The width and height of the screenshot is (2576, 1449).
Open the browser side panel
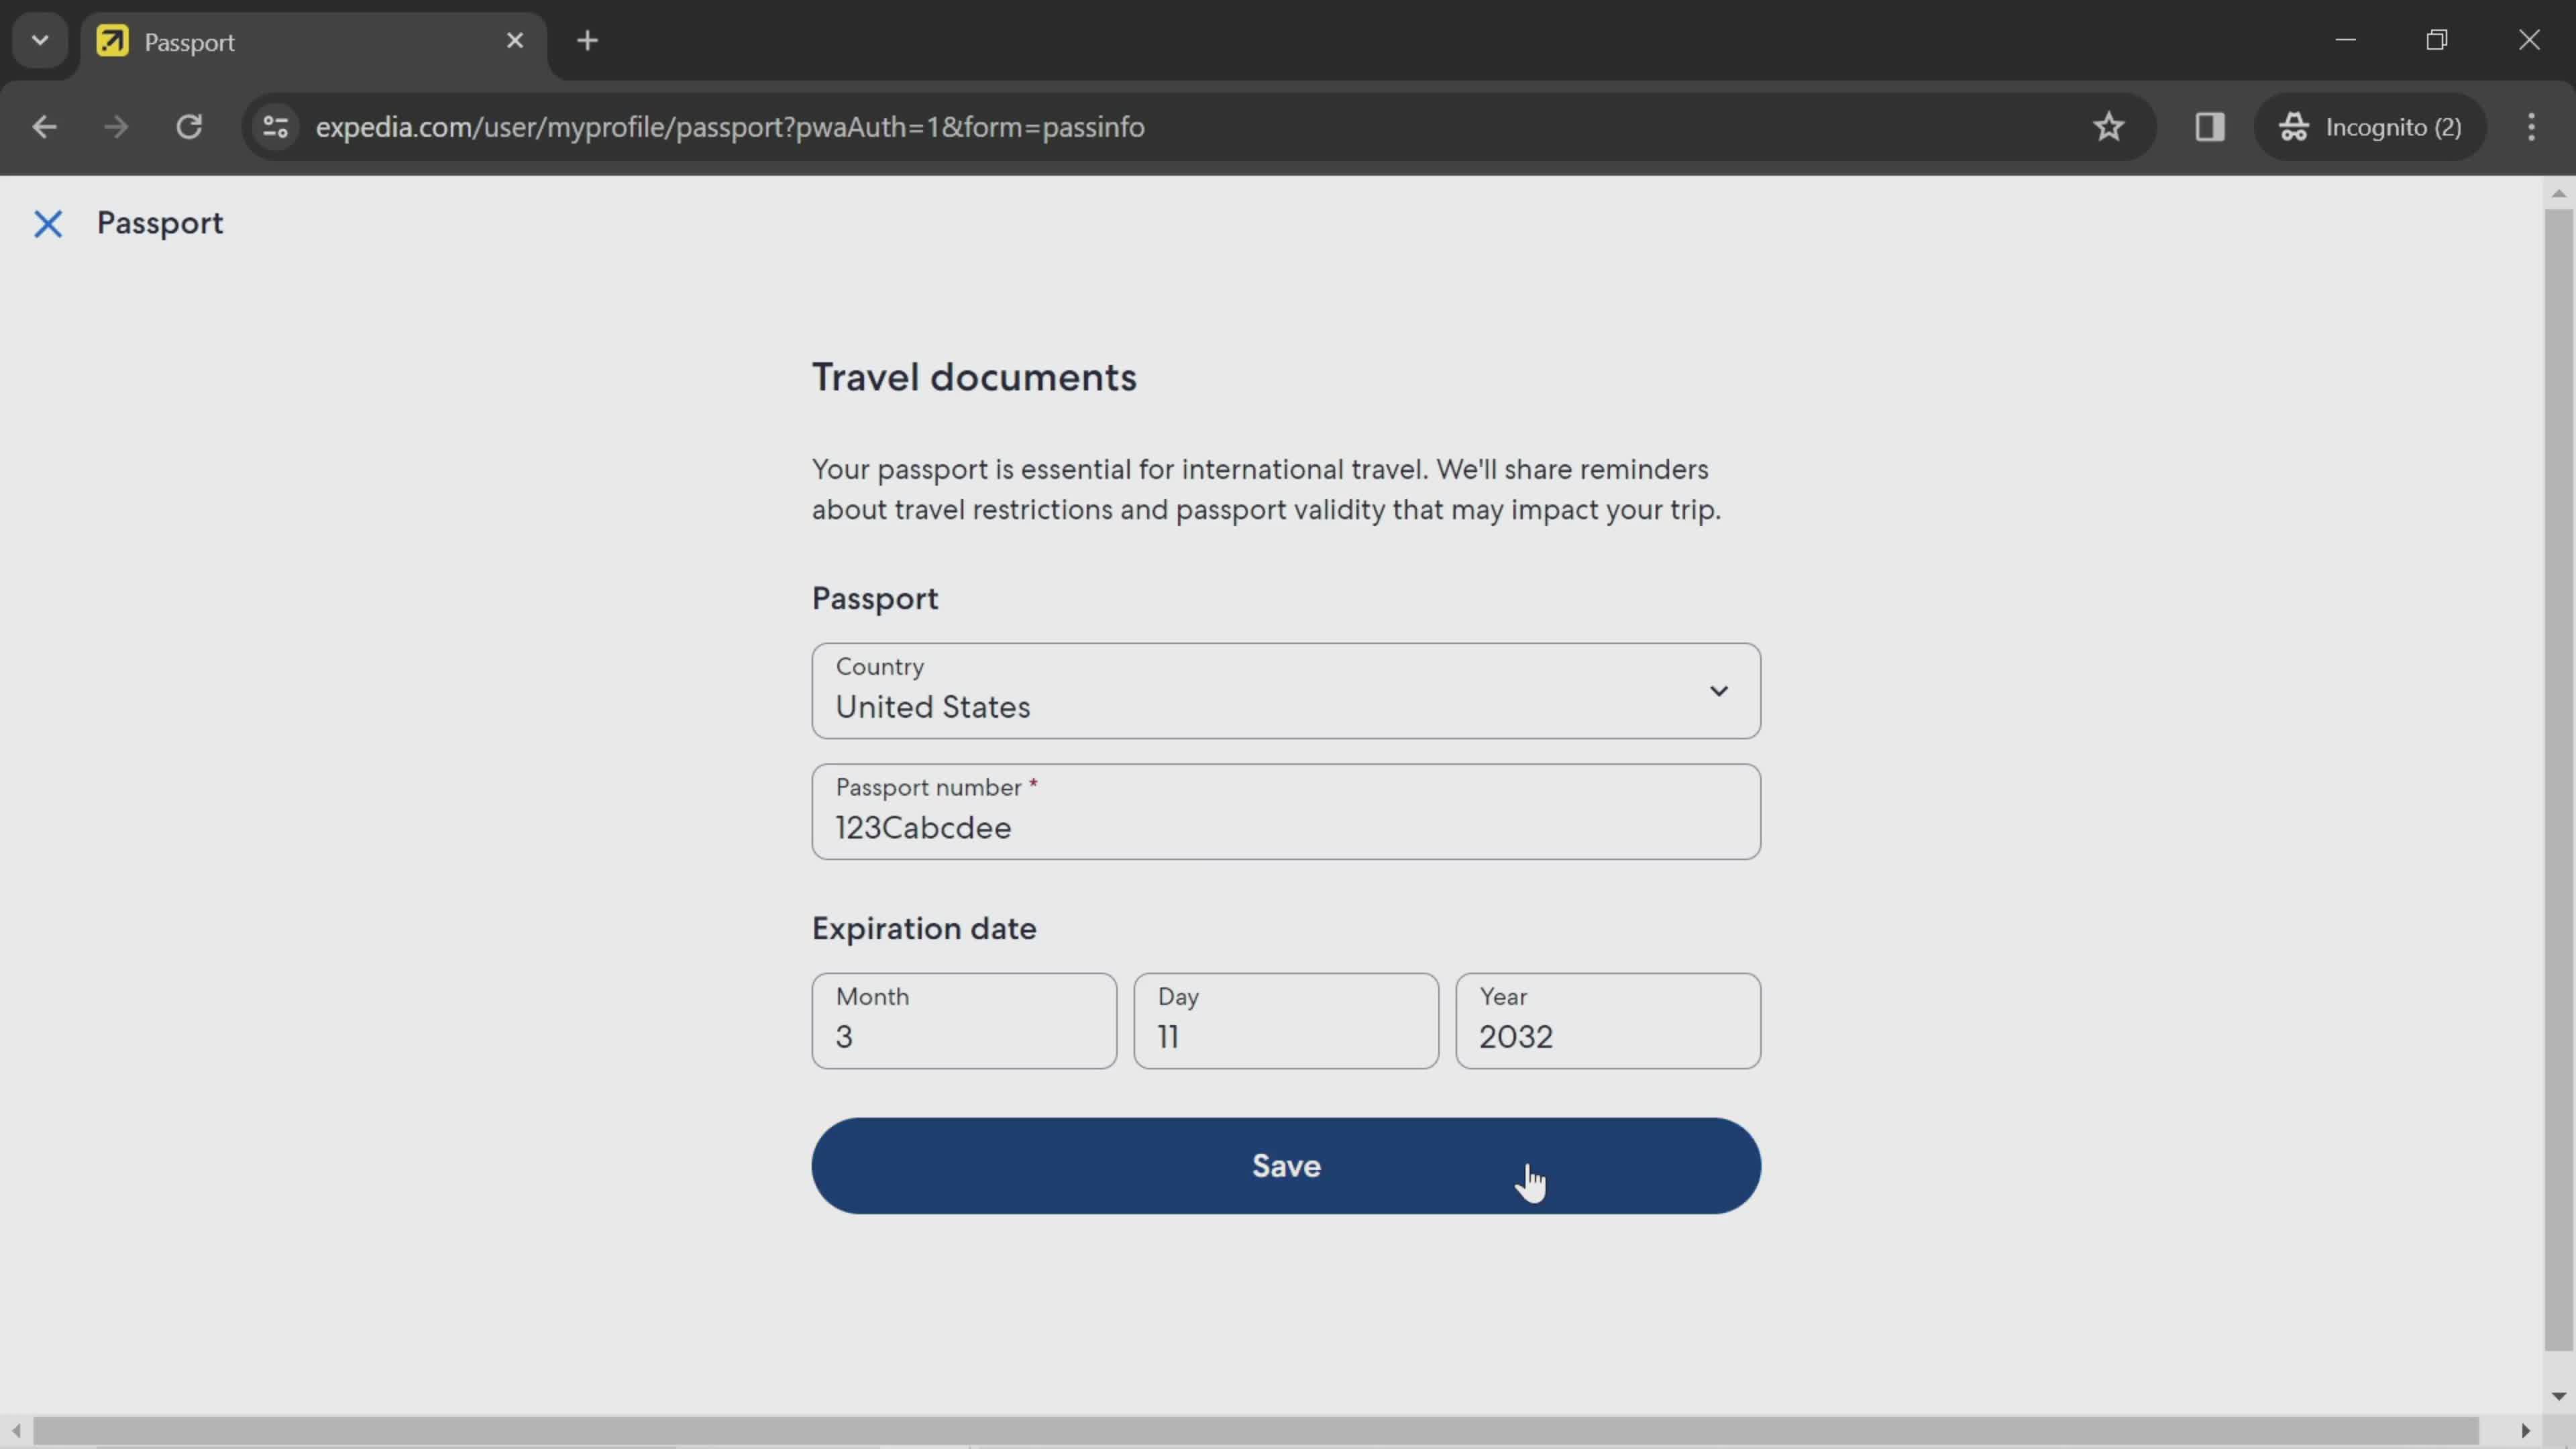(x=2210, y=127)
